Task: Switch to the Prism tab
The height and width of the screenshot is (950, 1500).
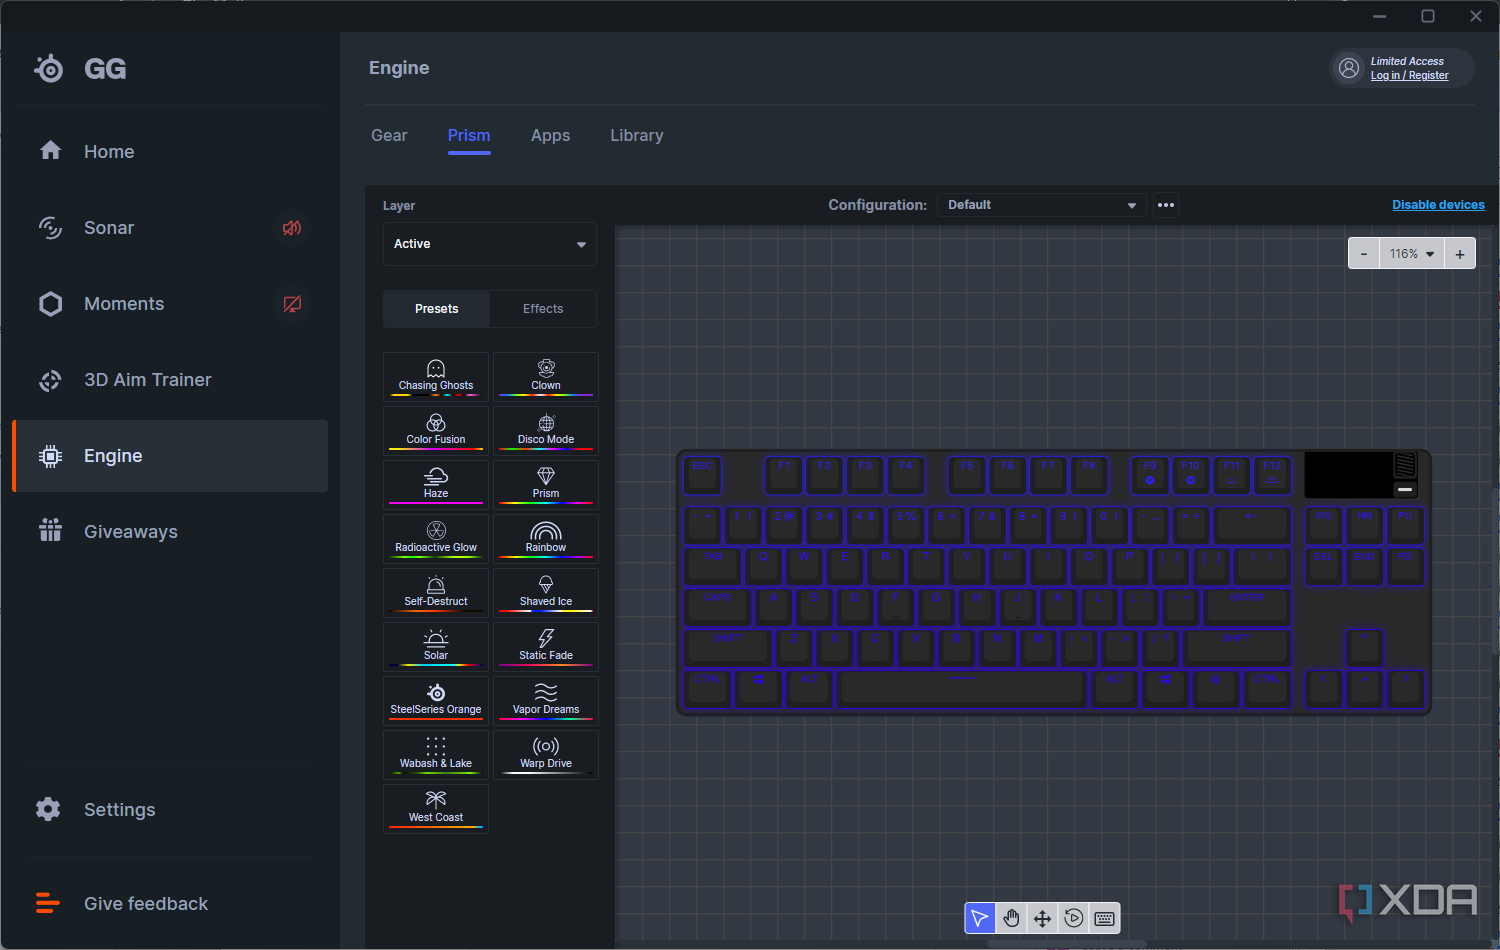Action: (469, 135)
